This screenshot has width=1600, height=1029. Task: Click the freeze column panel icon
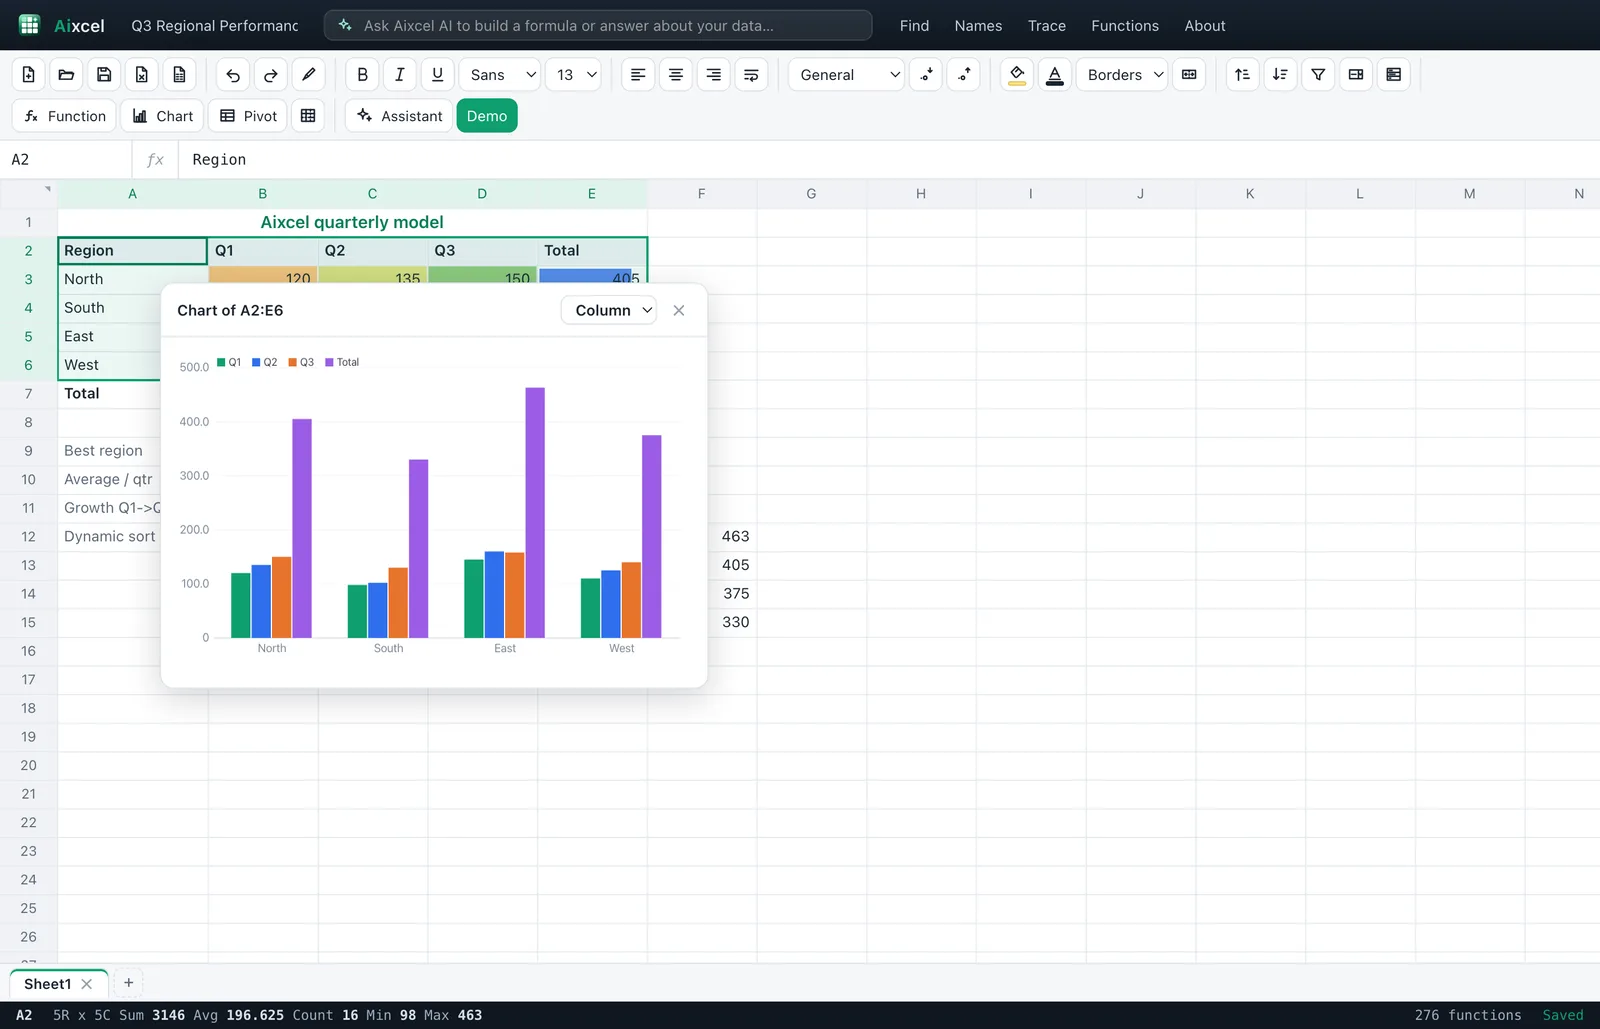(x=1356, y=75)
